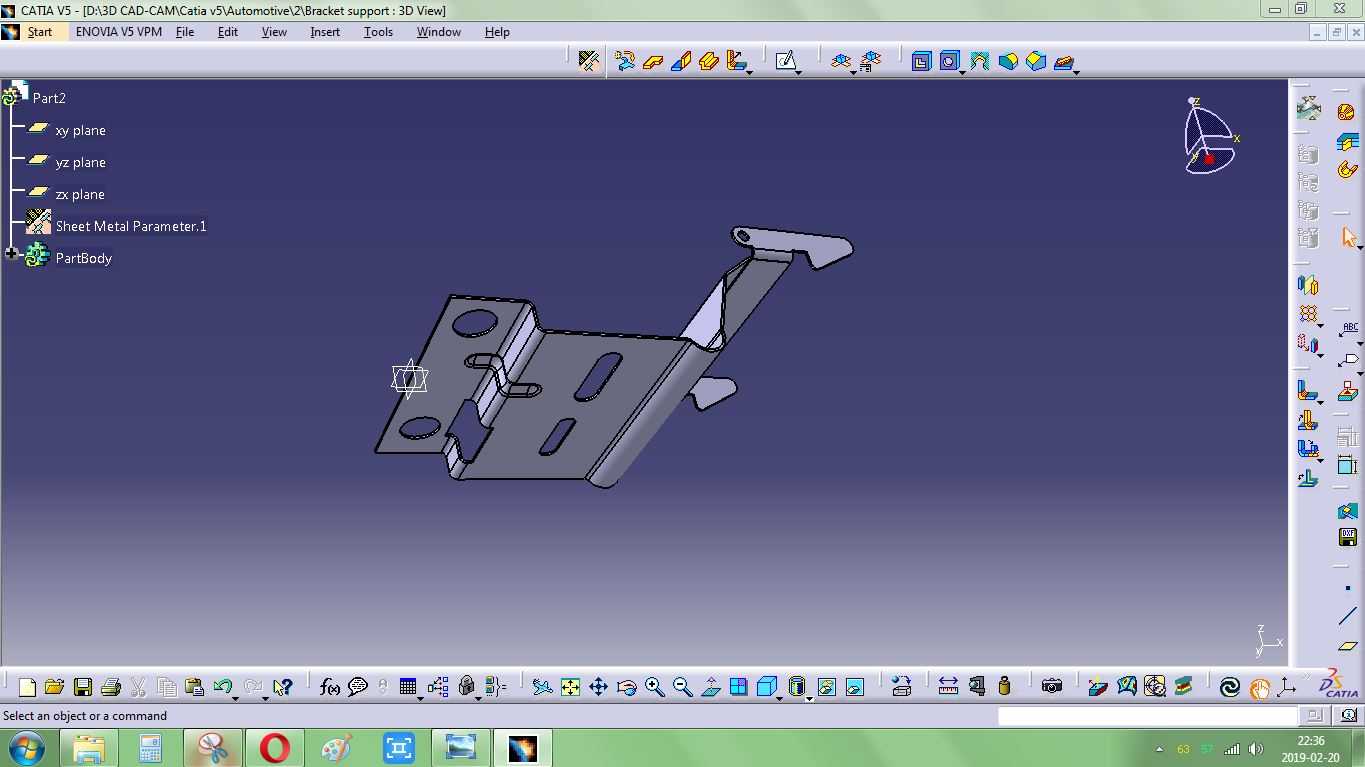This screenshot has width=1365, height=767.
Task: Toggle Swap Visible Space icon
Action: [855, 687]
